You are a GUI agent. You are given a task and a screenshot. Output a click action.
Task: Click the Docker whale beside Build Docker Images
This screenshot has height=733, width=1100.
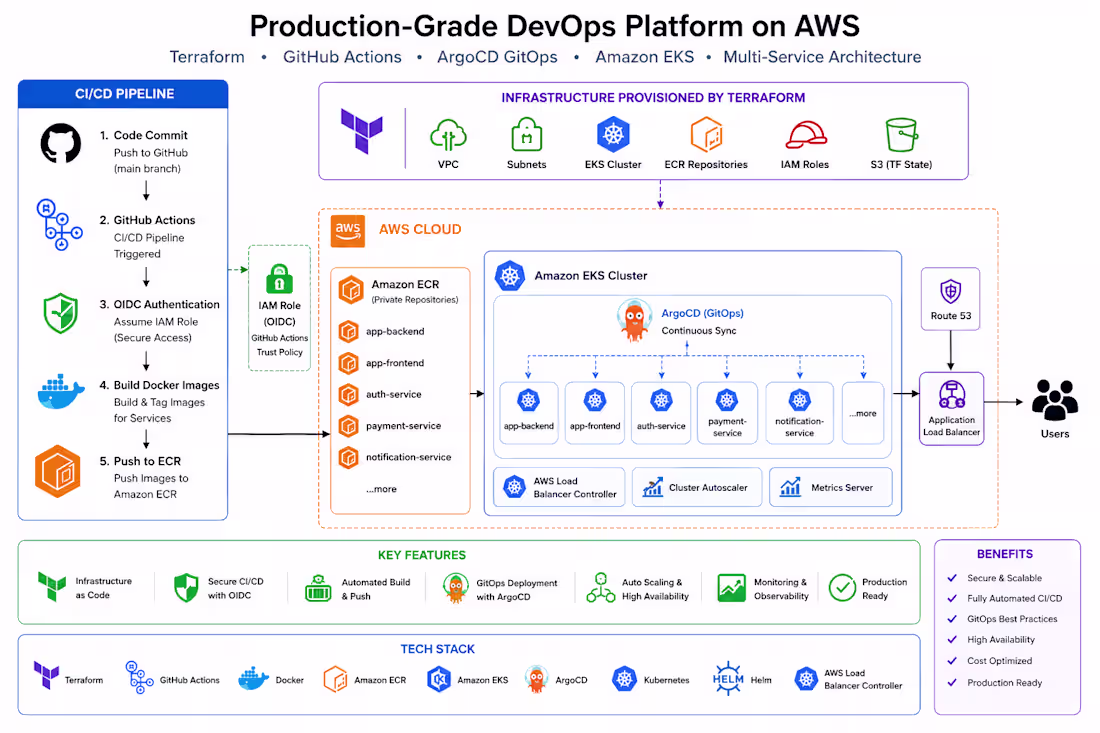click(61, 391)
